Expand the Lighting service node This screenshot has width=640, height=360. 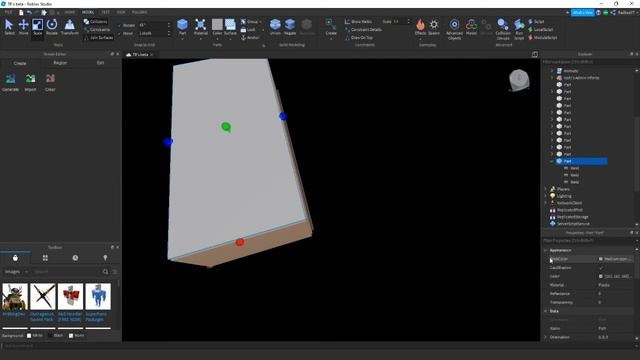[546, 196]
